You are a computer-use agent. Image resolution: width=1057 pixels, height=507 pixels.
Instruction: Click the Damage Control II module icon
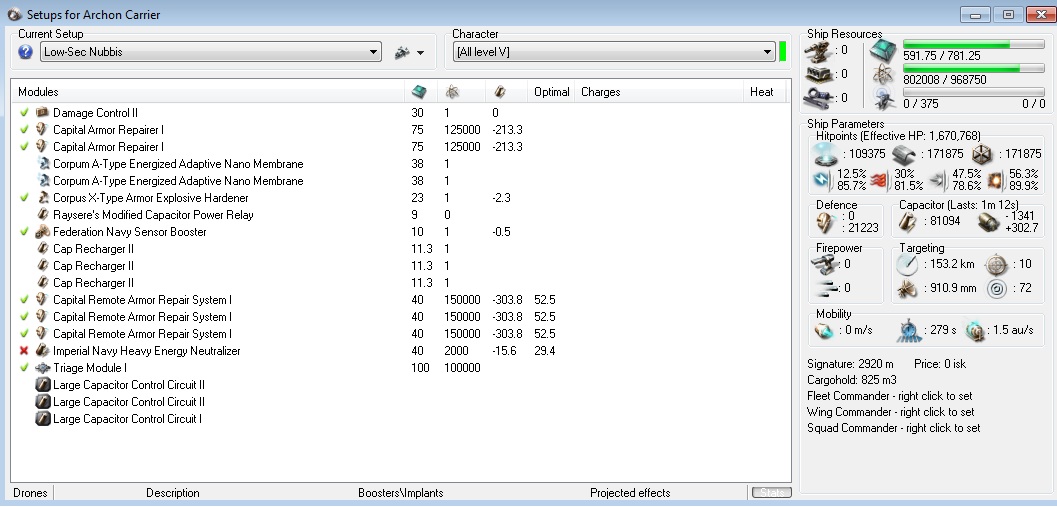coord(42,113)
